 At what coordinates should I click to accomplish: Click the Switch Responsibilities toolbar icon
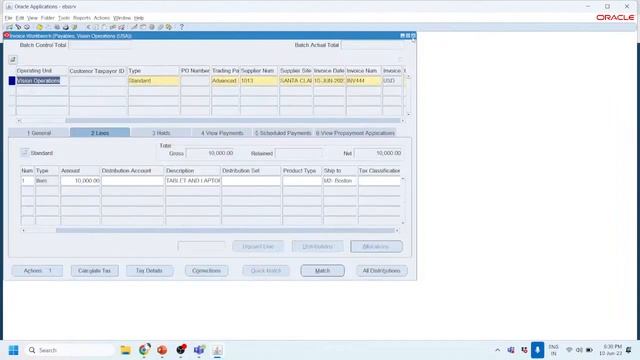click(x=57, y=27)
